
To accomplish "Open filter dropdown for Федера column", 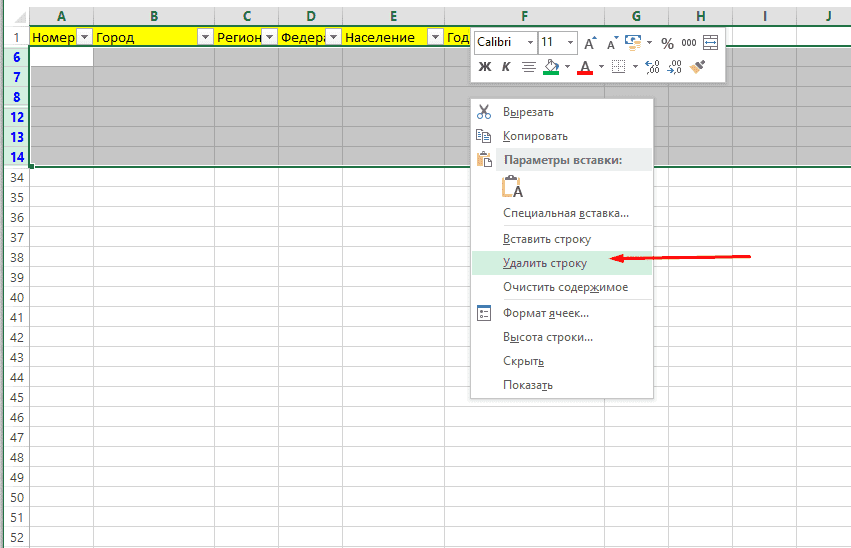I will click(333, 37).
